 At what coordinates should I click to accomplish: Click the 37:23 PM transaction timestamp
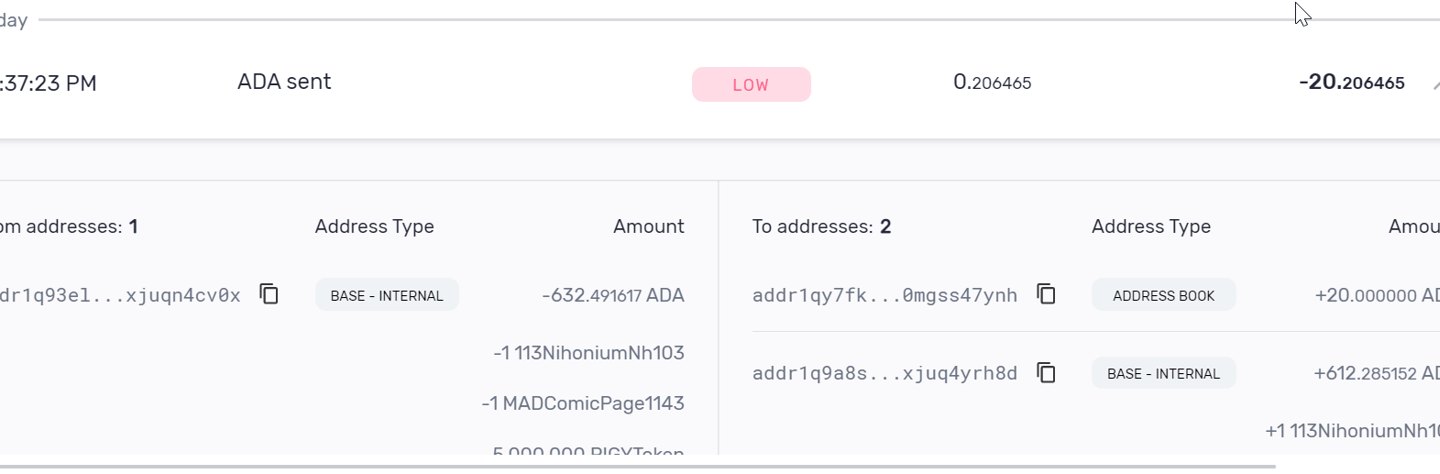[x=48, y=84]
